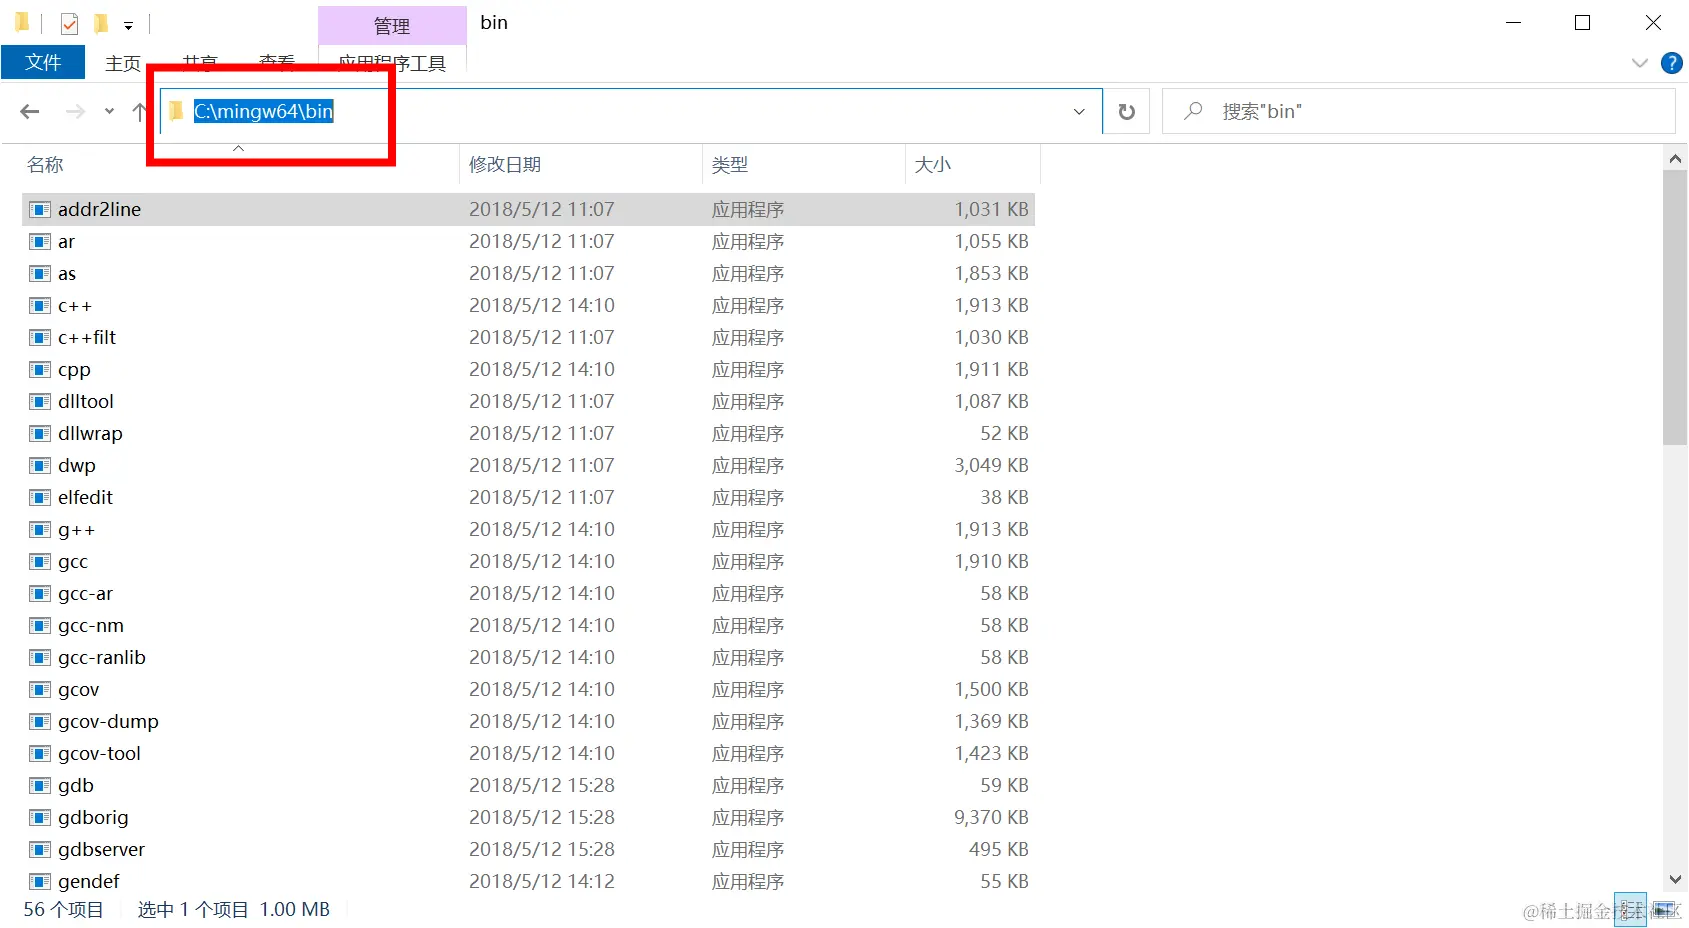Open Properties via checkmark icon in quick access toolbar
The width and height of the screenshot is (1689, 928).
point(68,22)
